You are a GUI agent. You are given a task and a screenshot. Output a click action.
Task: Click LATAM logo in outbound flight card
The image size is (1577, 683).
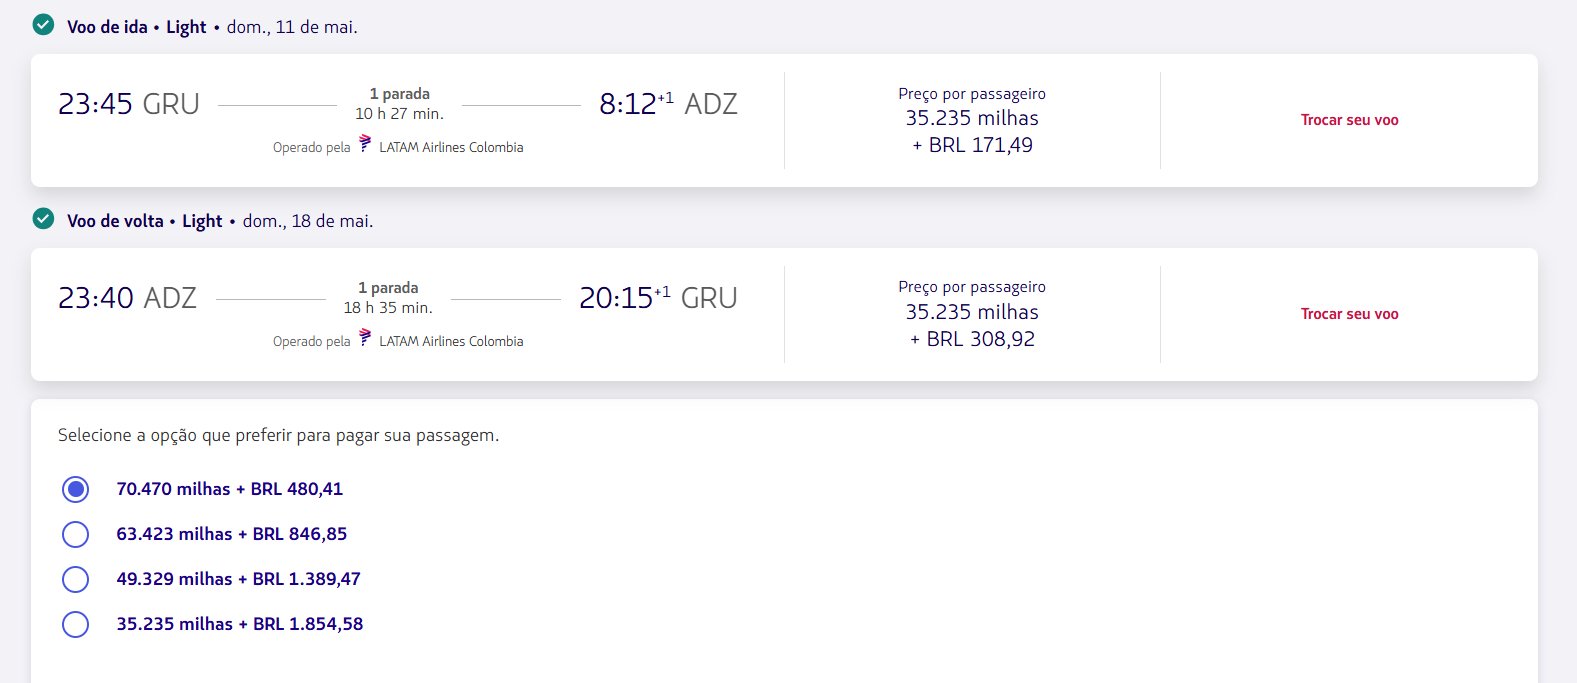pos(365,144)
